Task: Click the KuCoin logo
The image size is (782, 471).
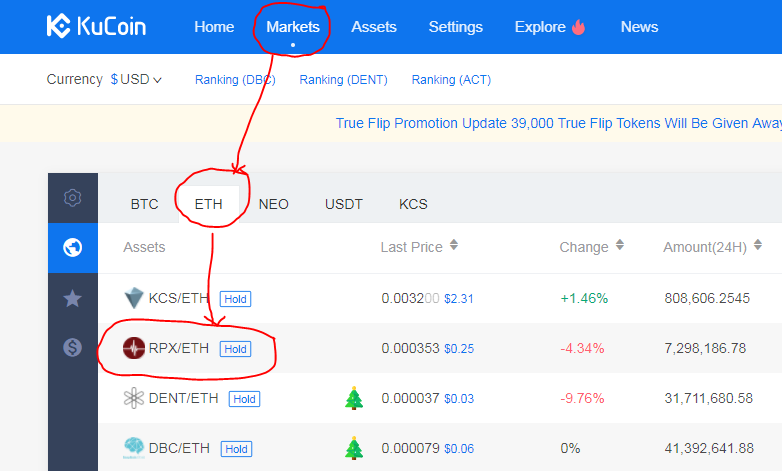Action: 96,26
